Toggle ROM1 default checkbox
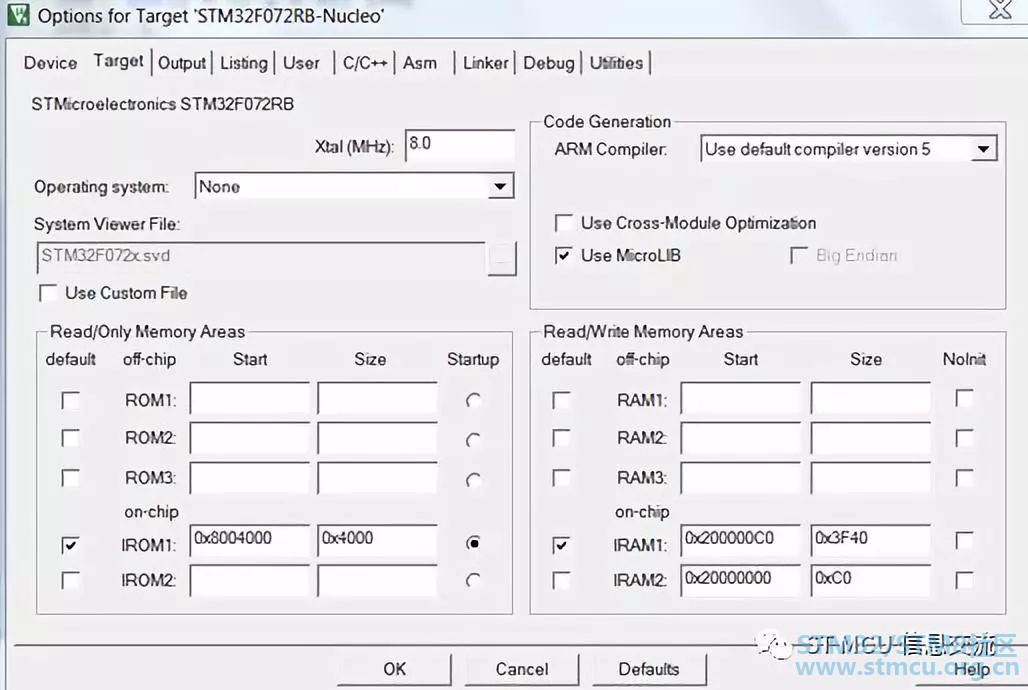 click(x=70, y=400)
